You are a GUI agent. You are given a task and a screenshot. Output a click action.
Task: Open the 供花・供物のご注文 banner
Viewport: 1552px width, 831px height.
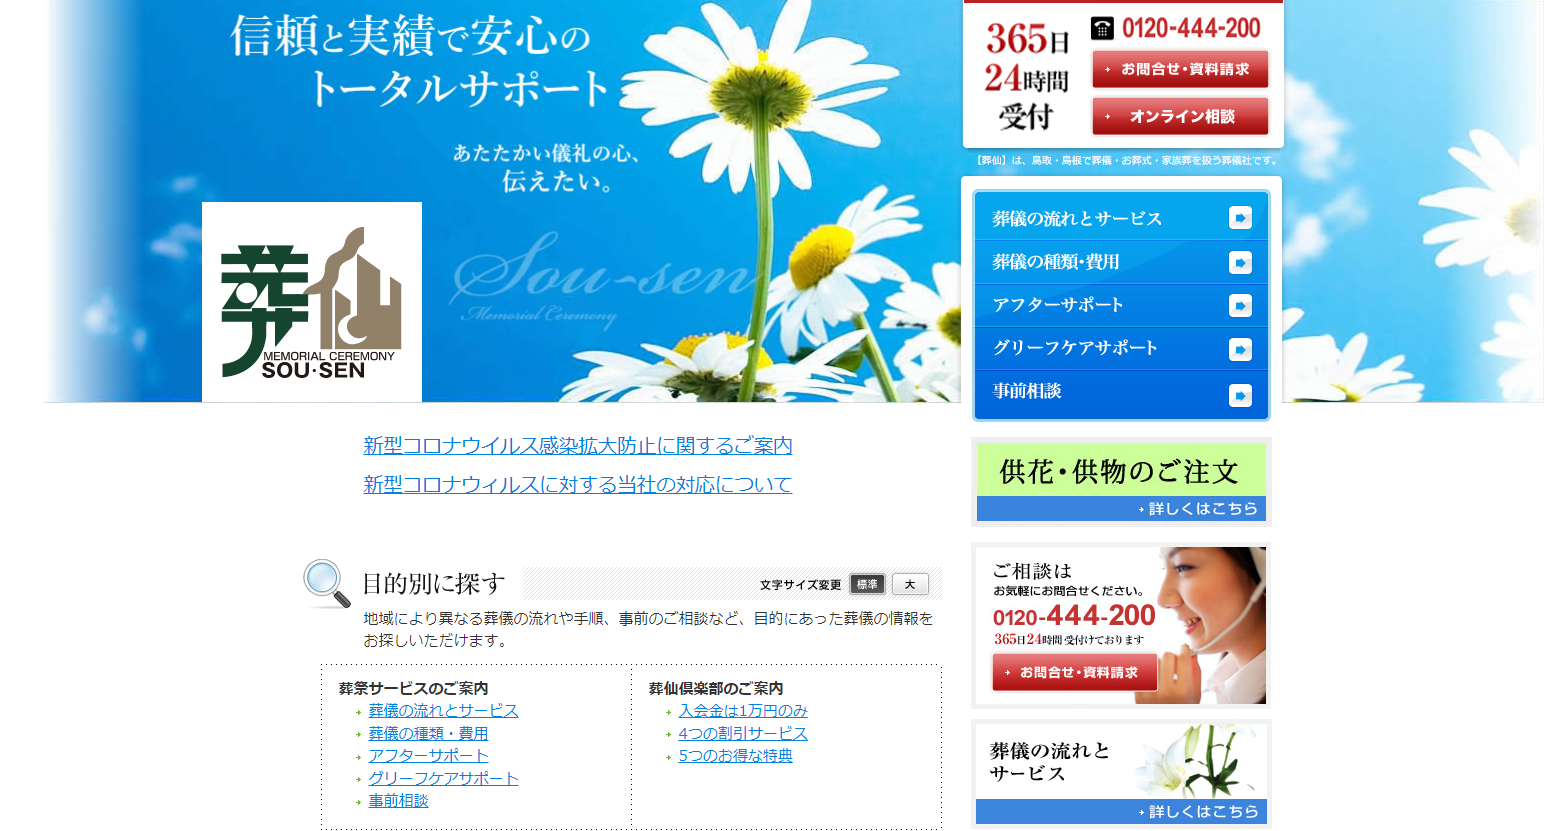[1121, 482]
